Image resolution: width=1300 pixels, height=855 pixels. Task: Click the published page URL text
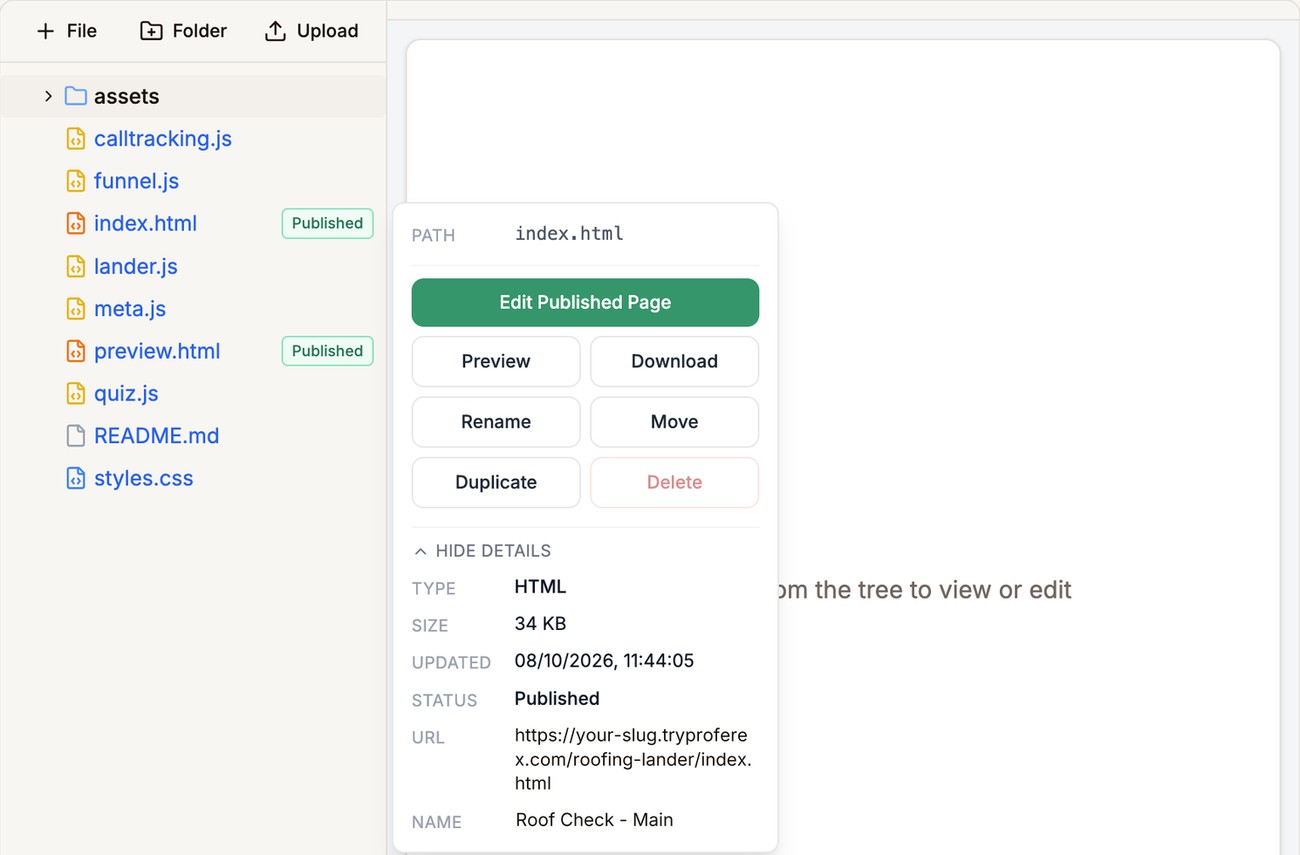633,759
